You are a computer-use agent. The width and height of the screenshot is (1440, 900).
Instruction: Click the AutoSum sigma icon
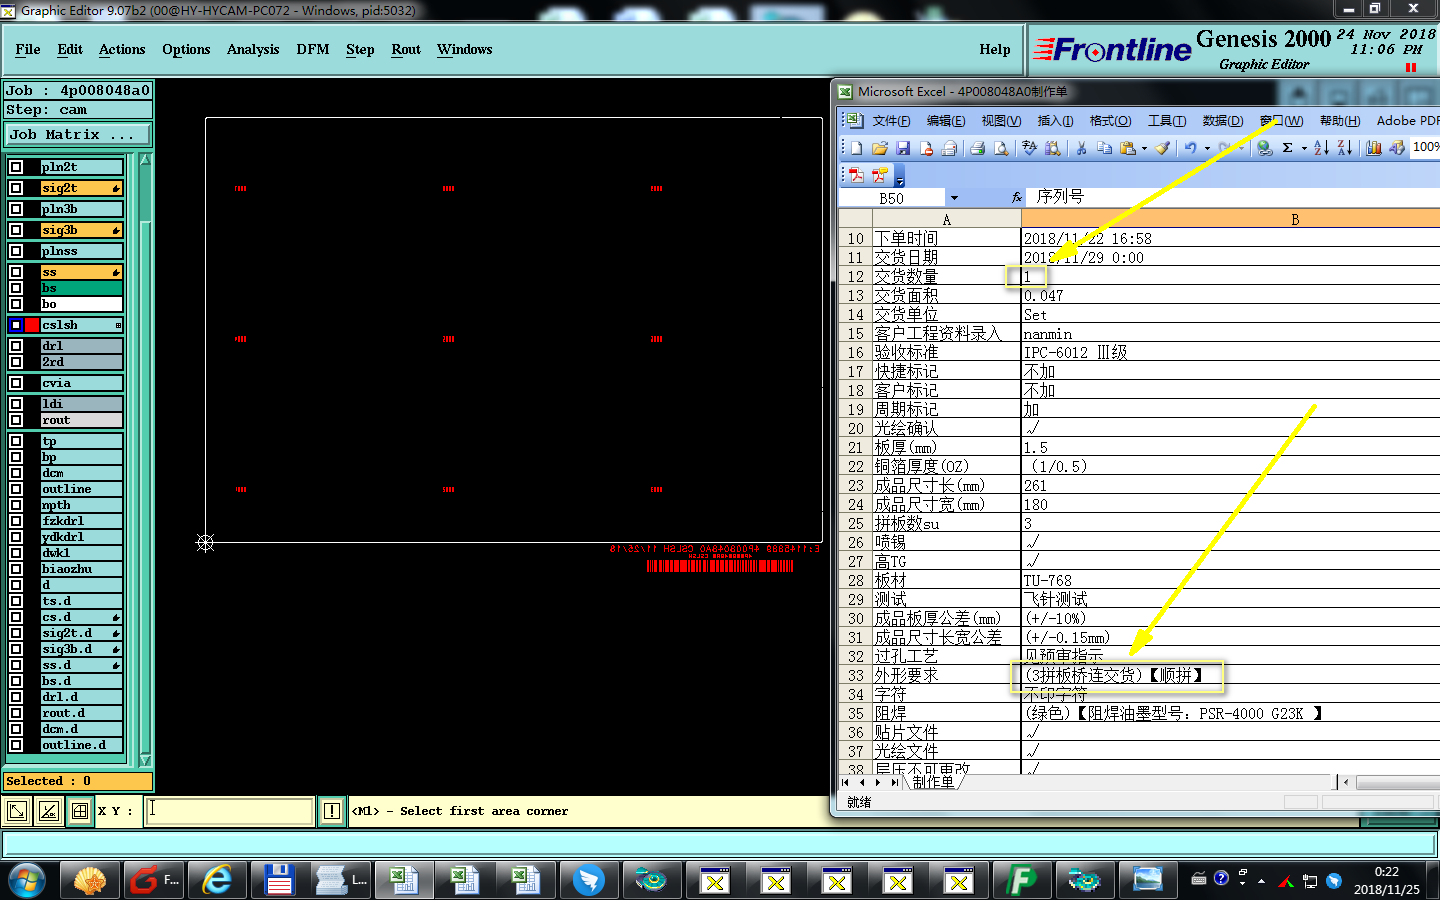point(1288,148)
